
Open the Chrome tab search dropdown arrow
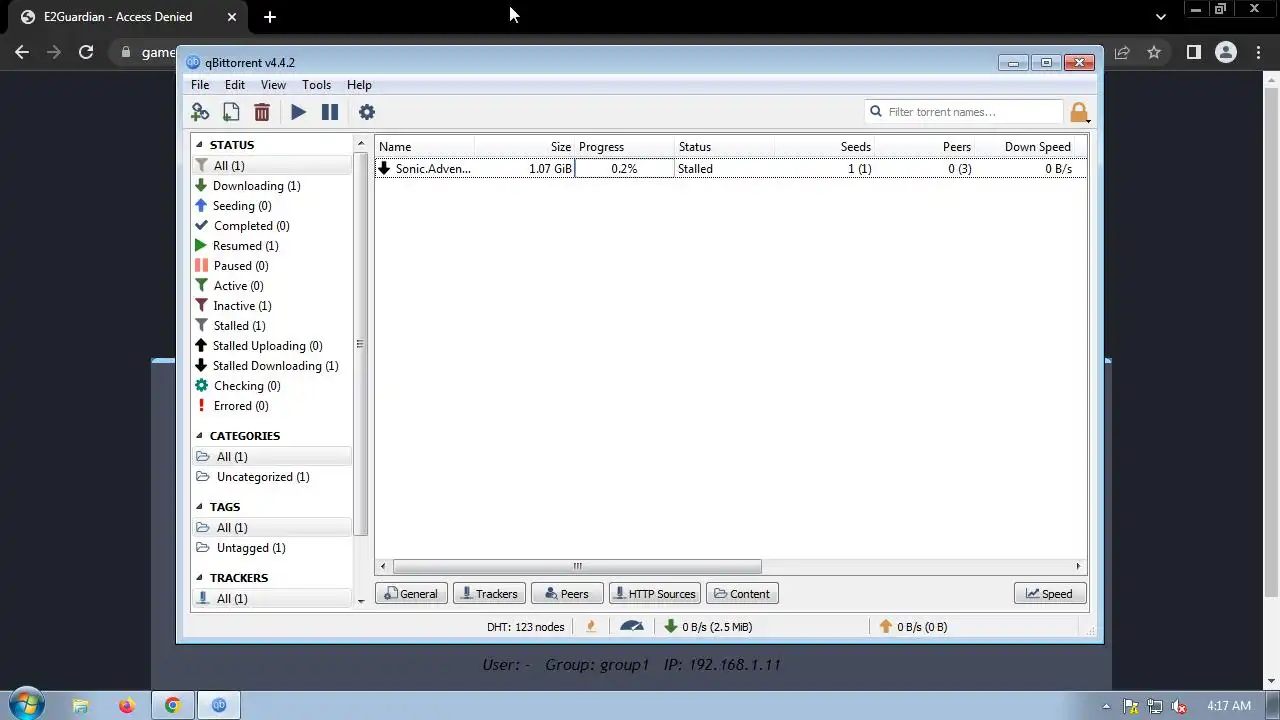pyautogui.click(x=1160, y=16)
